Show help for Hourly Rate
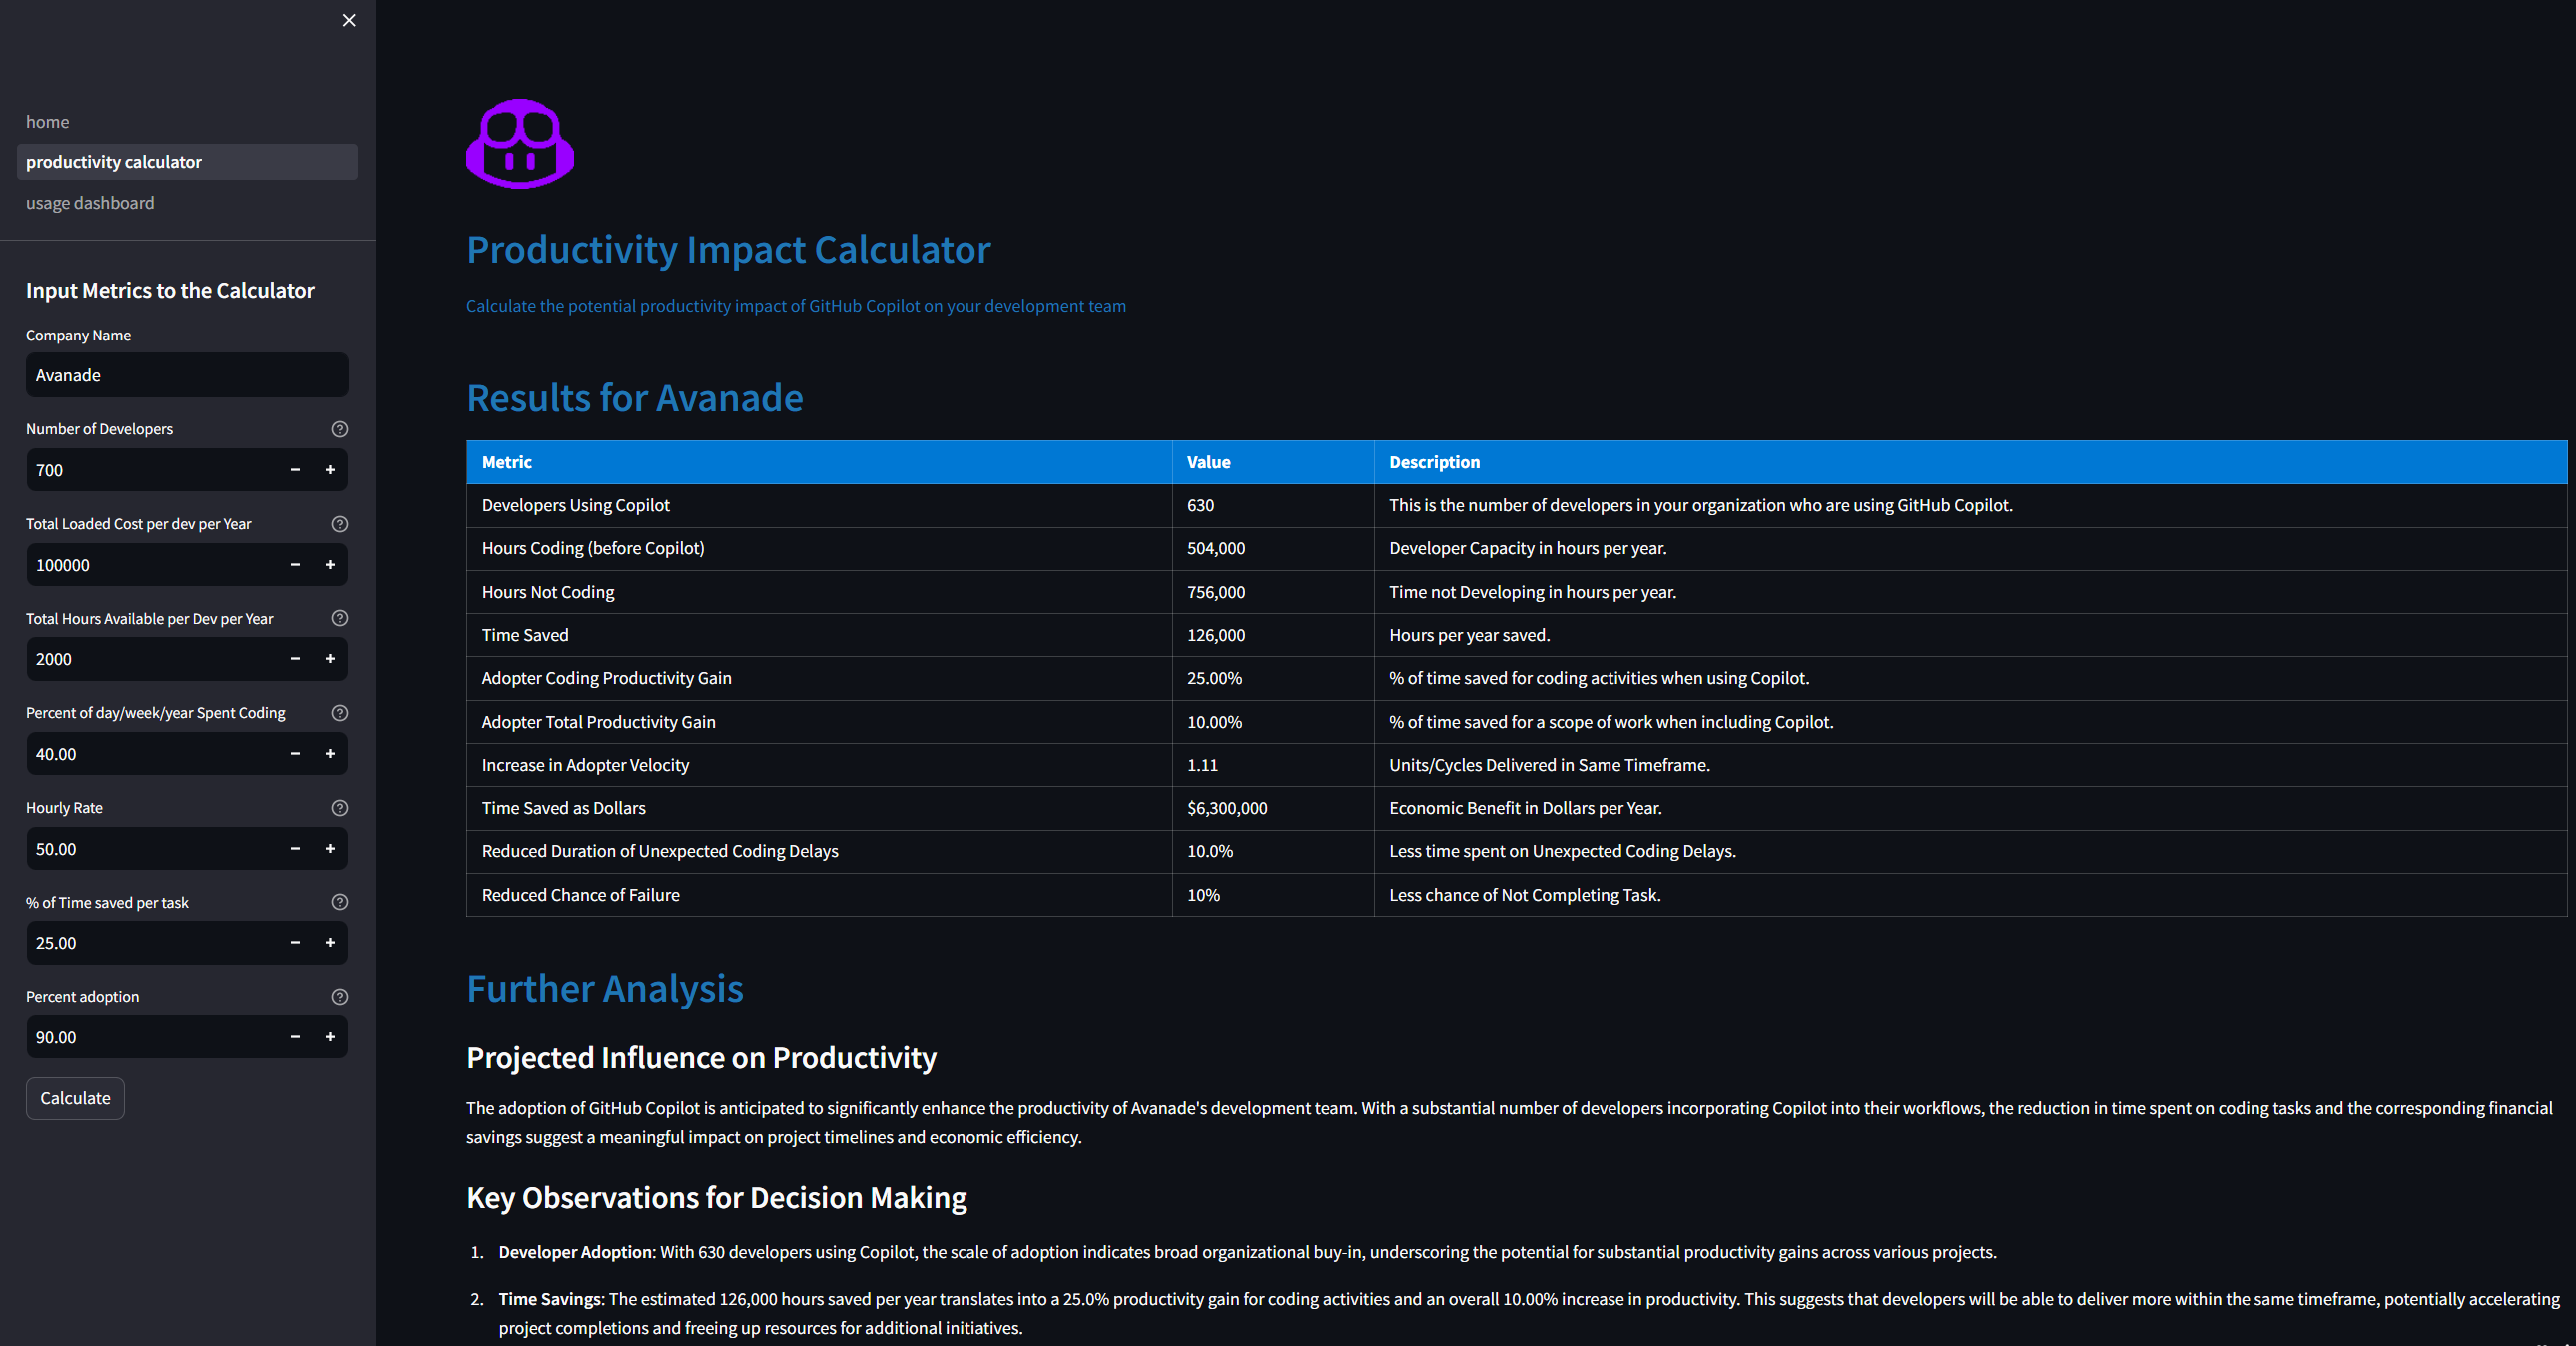Viewport: 2576px width, 1346px height. click(340, 808)
